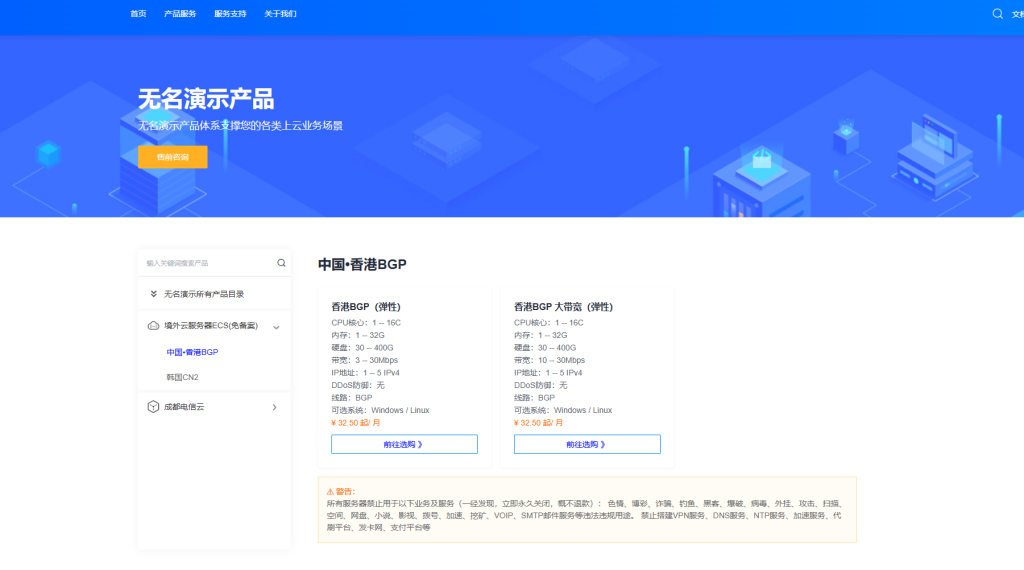Open the 首页 menu item
The height and width of the screenshot is (570, 1024).
coord(138,14)
